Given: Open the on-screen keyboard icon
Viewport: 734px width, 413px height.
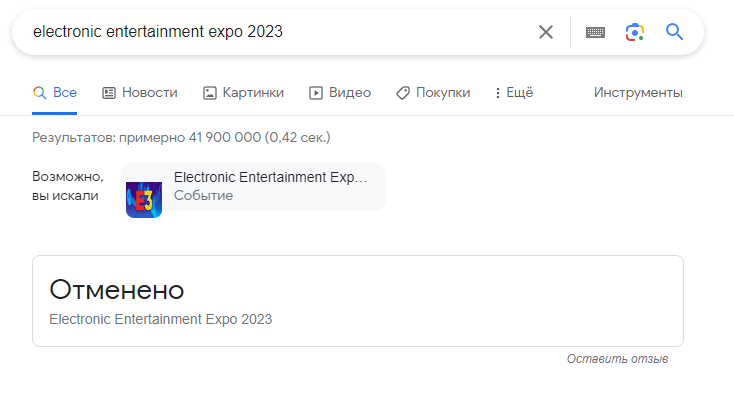Looking at the screenshot, I should tap(595, 32).
